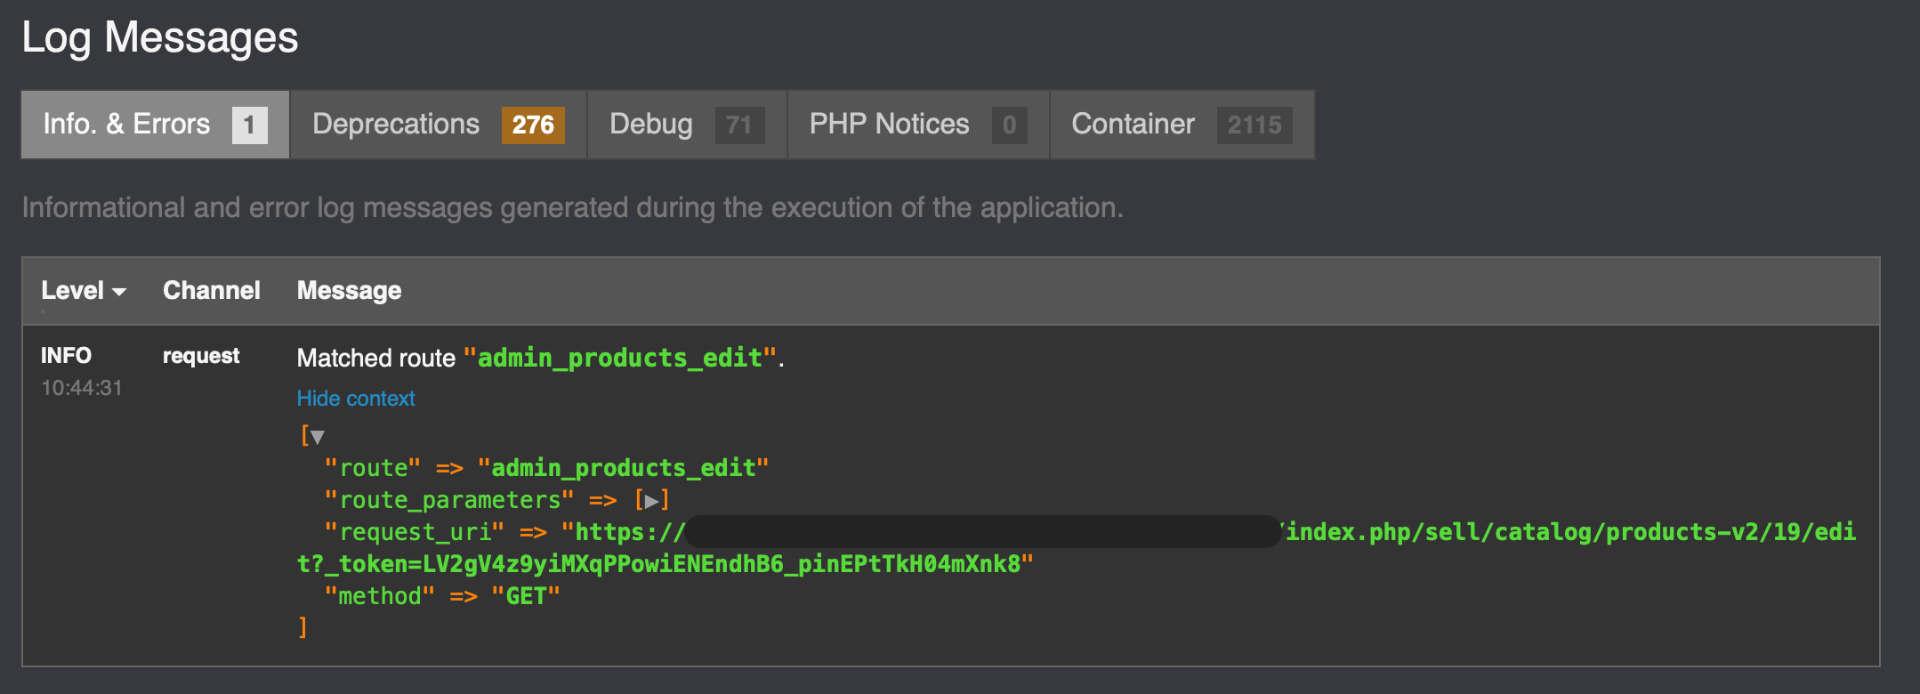Sort logs using the Level arrow
1920x694 pixels.
pyautogui.click(x=119, y=292)
